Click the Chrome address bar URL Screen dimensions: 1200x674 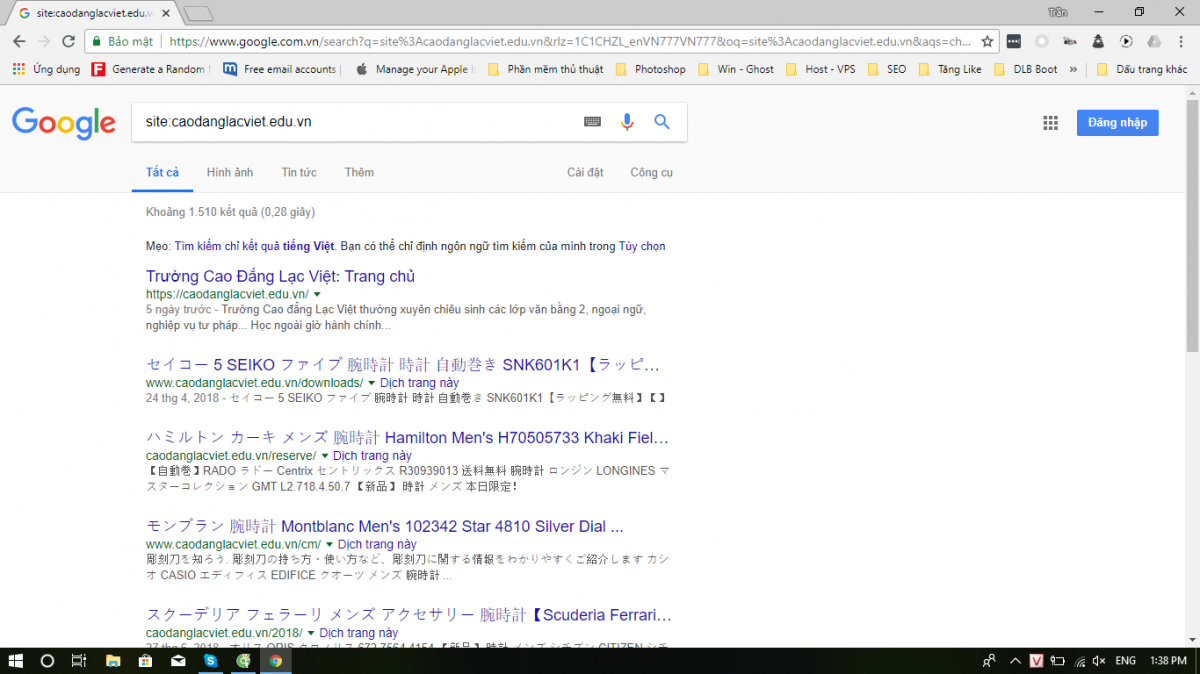[x=570, y=41]
